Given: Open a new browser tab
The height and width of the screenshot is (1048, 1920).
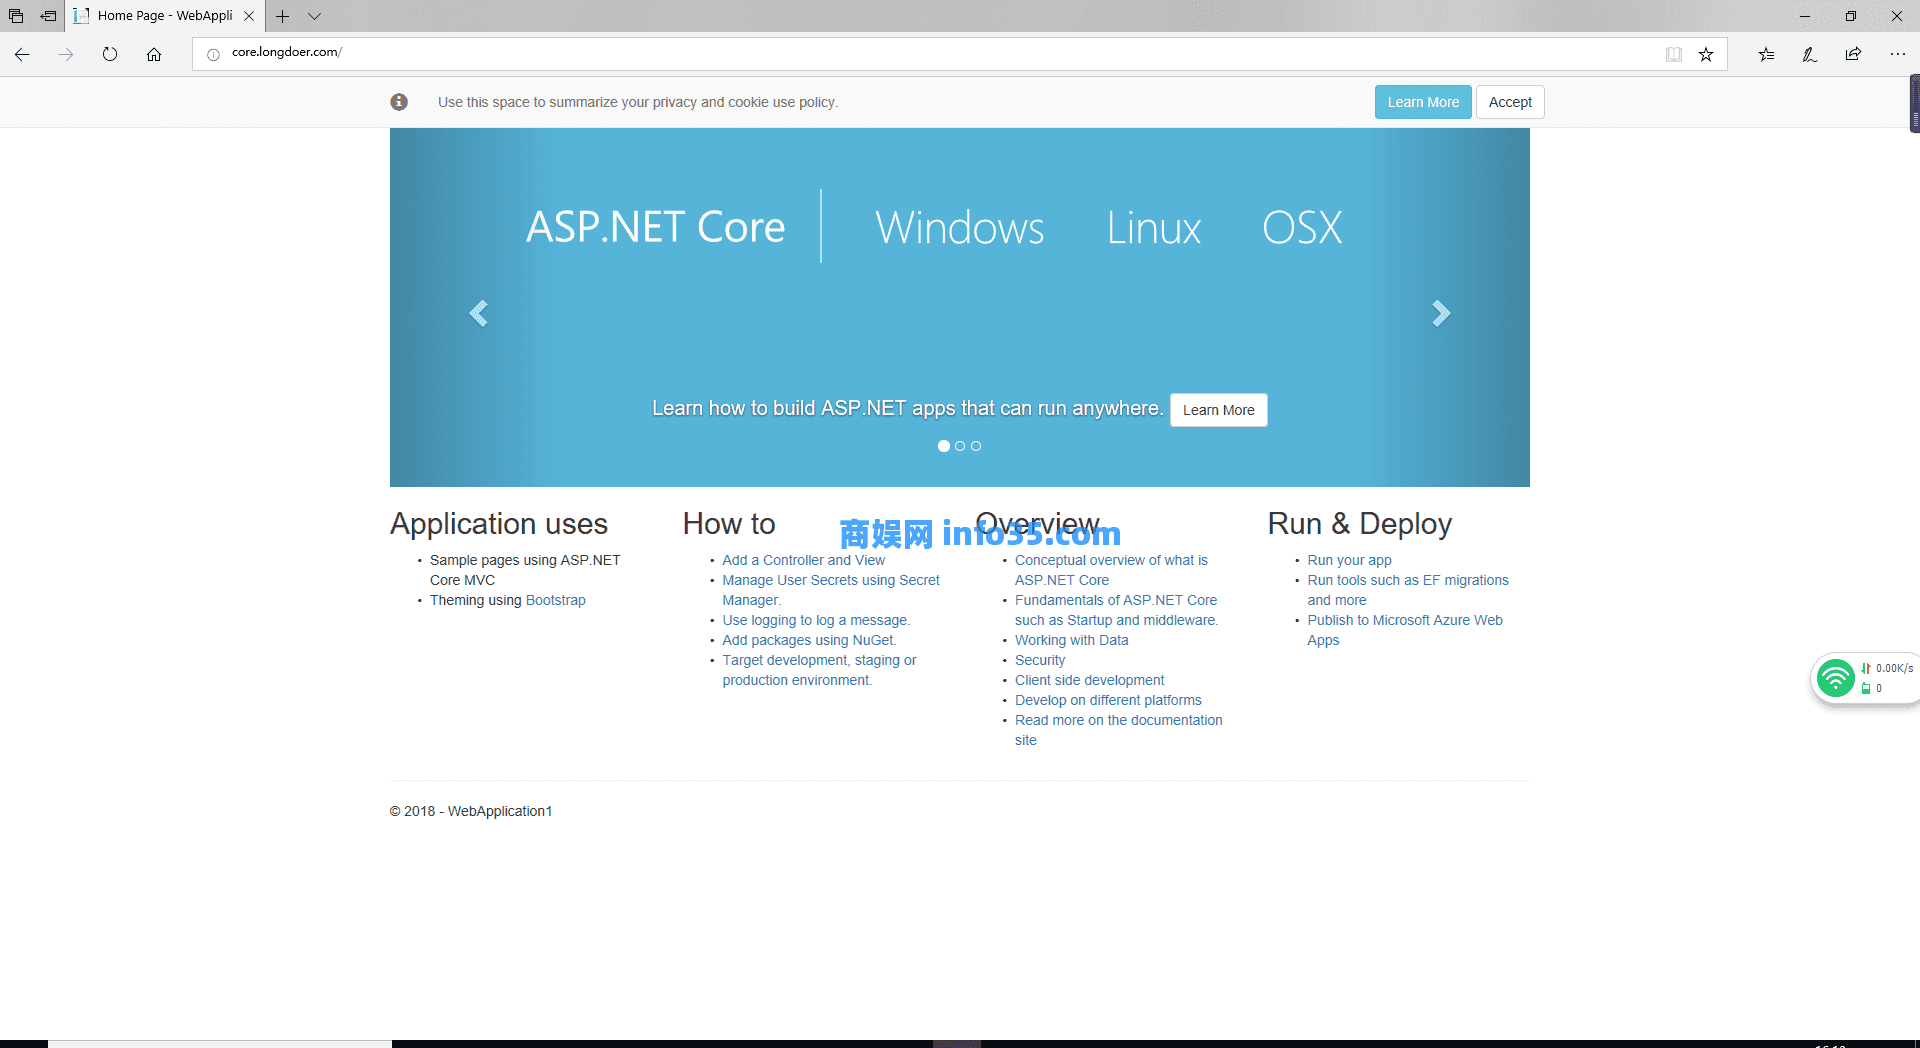Looking at the screenshot, I should (283, 16).
